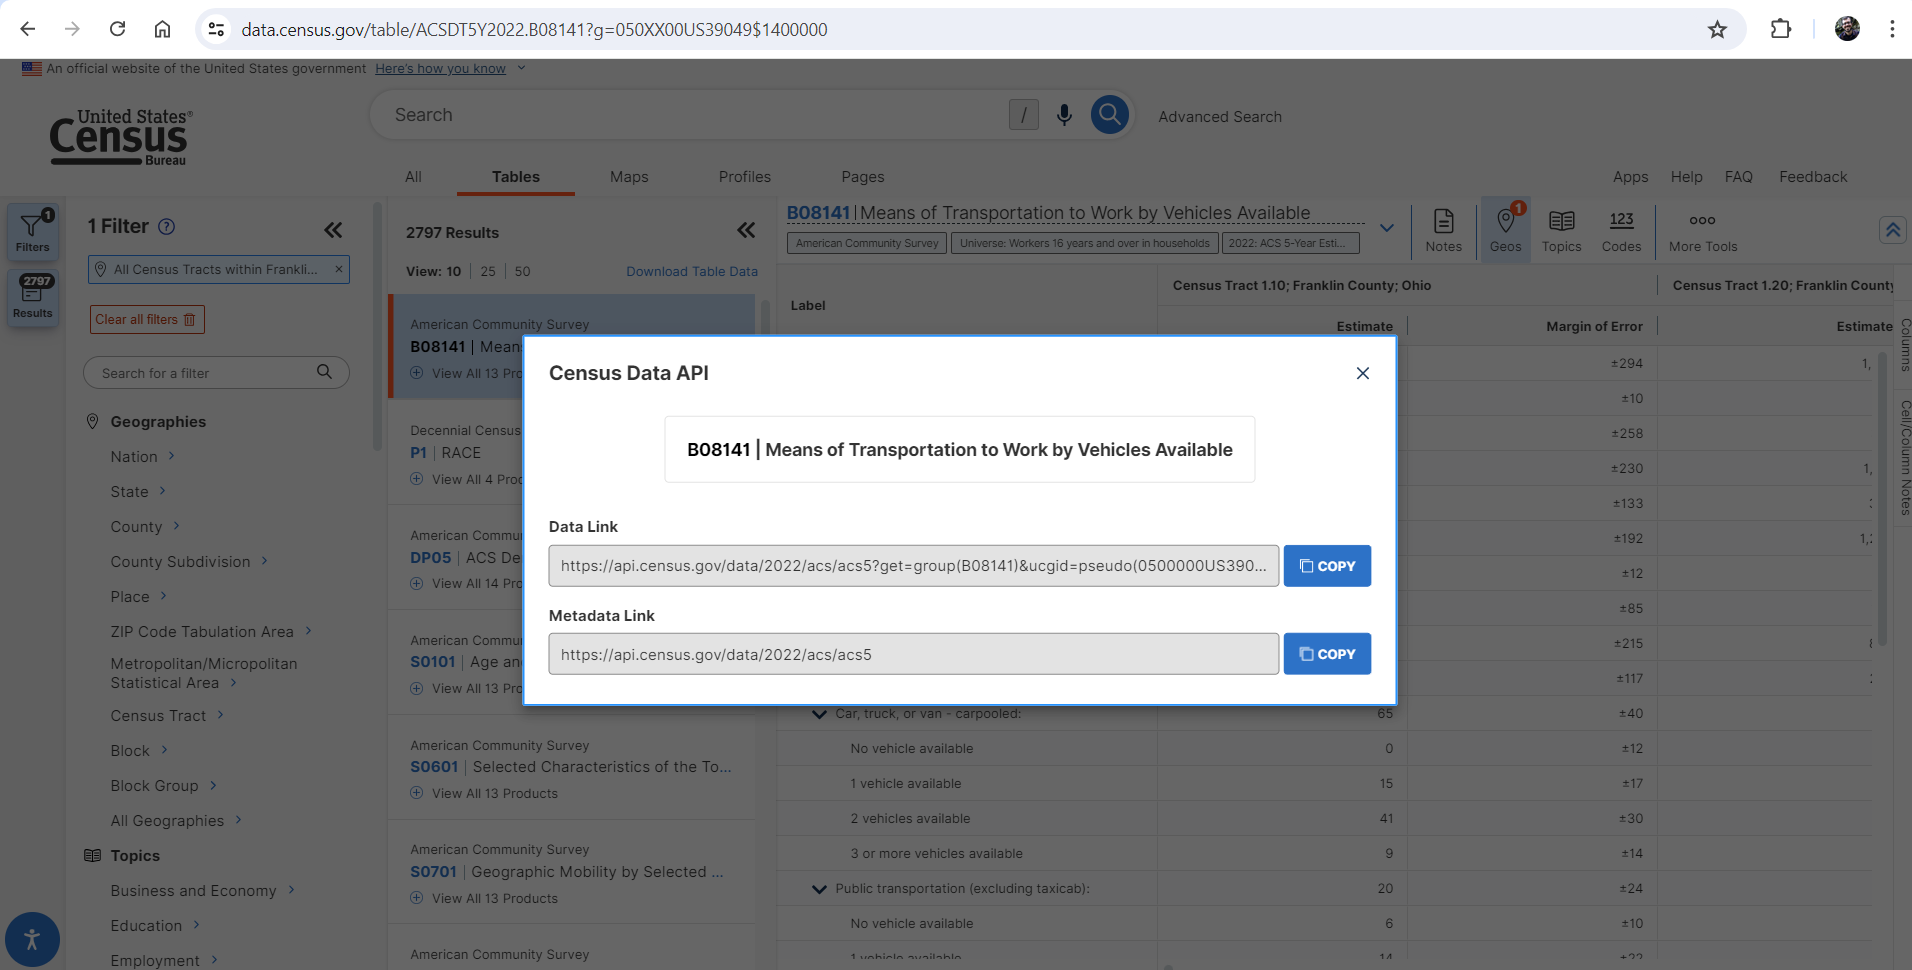Click the blue search magnifier button
Screen dimensions: 1912x970
coord(1109,115)
